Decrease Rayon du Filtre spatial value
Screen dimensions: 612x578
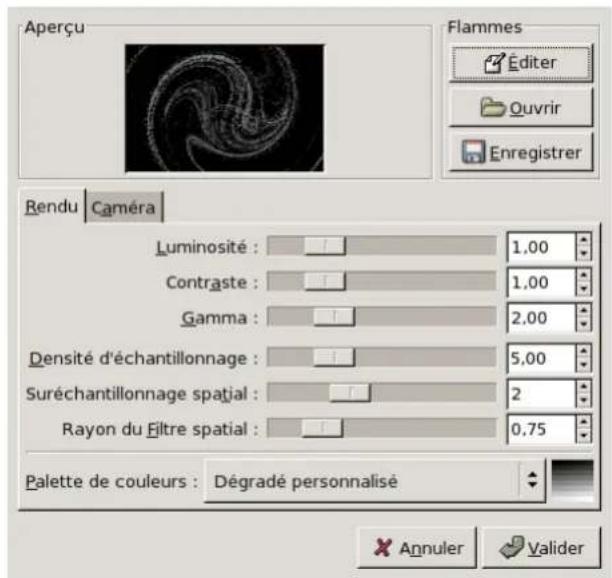[x=584, y=436]
